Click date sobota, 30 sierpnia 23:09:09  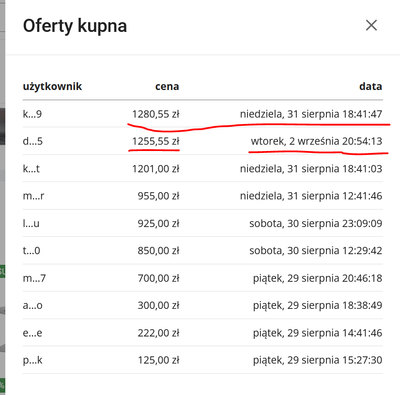pos(316,223)
